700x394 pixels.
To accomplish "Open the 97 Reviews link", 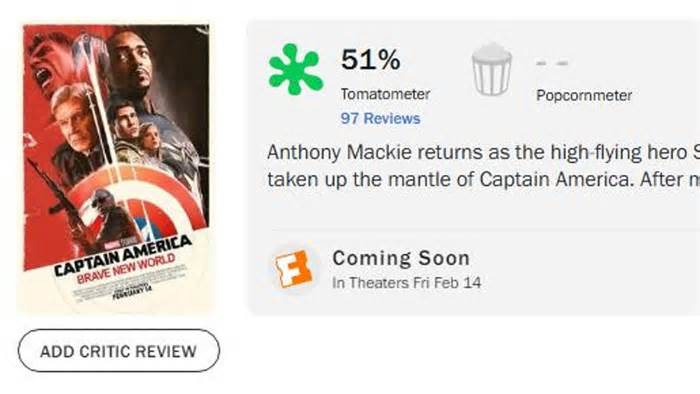I will point(380,119).
